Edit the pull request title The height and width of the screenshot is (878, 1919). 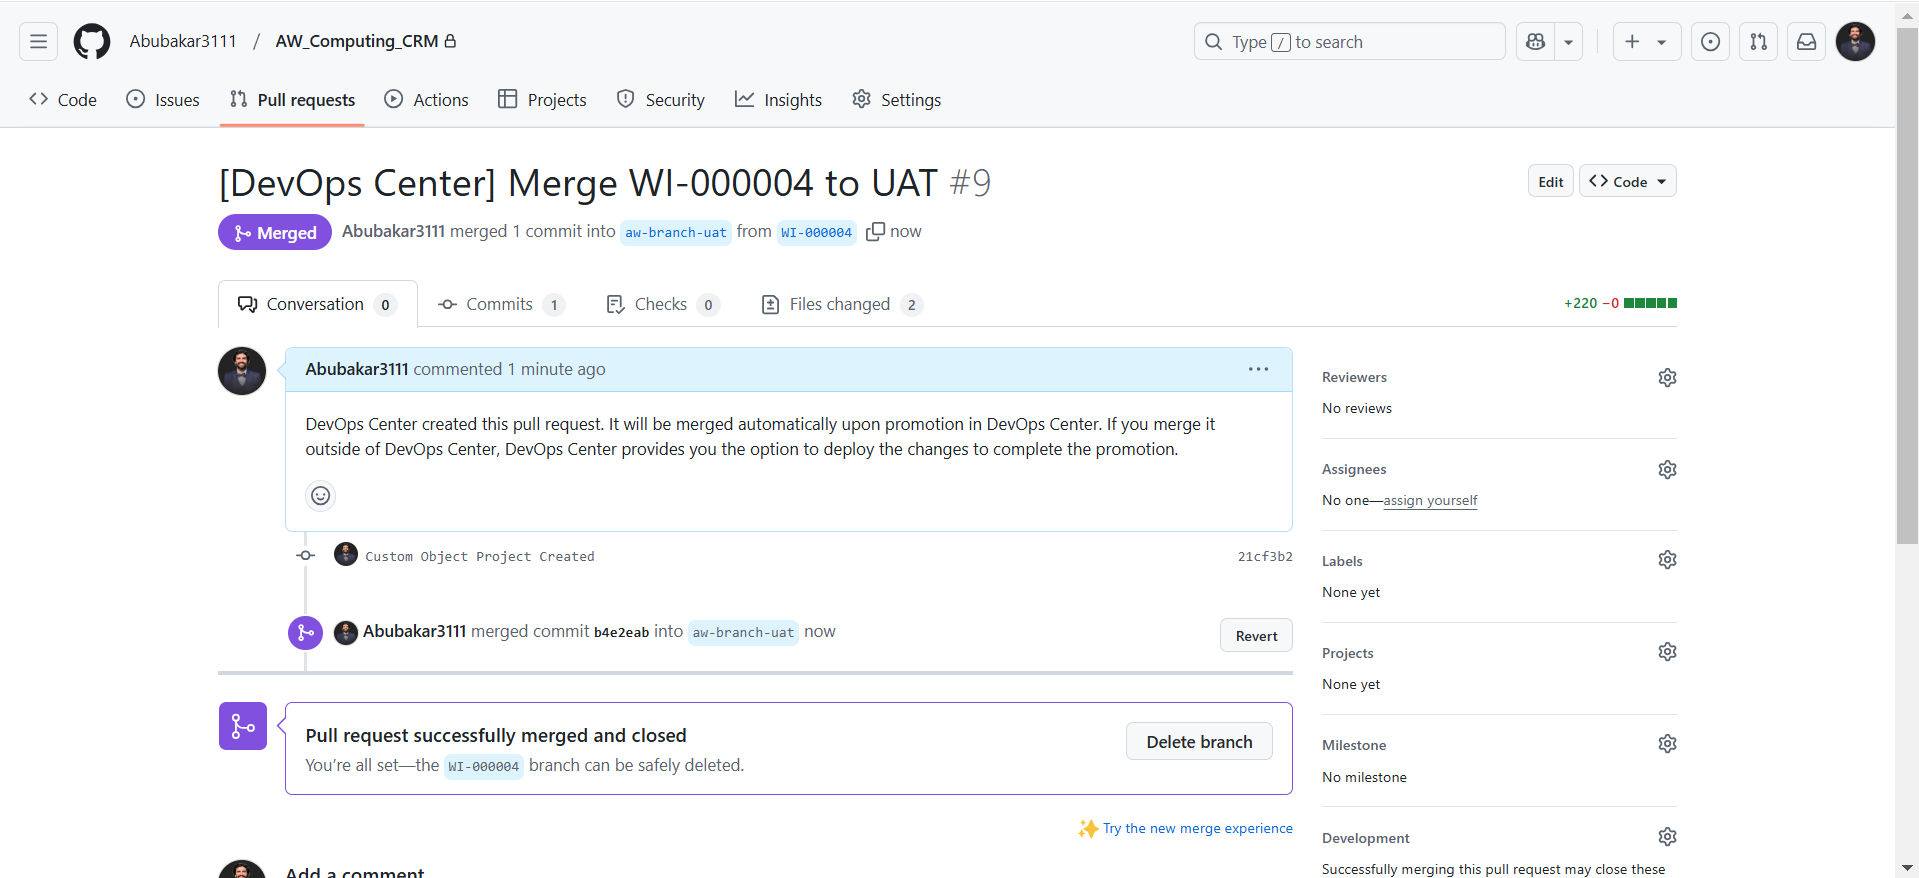[x=1551, y=181]
